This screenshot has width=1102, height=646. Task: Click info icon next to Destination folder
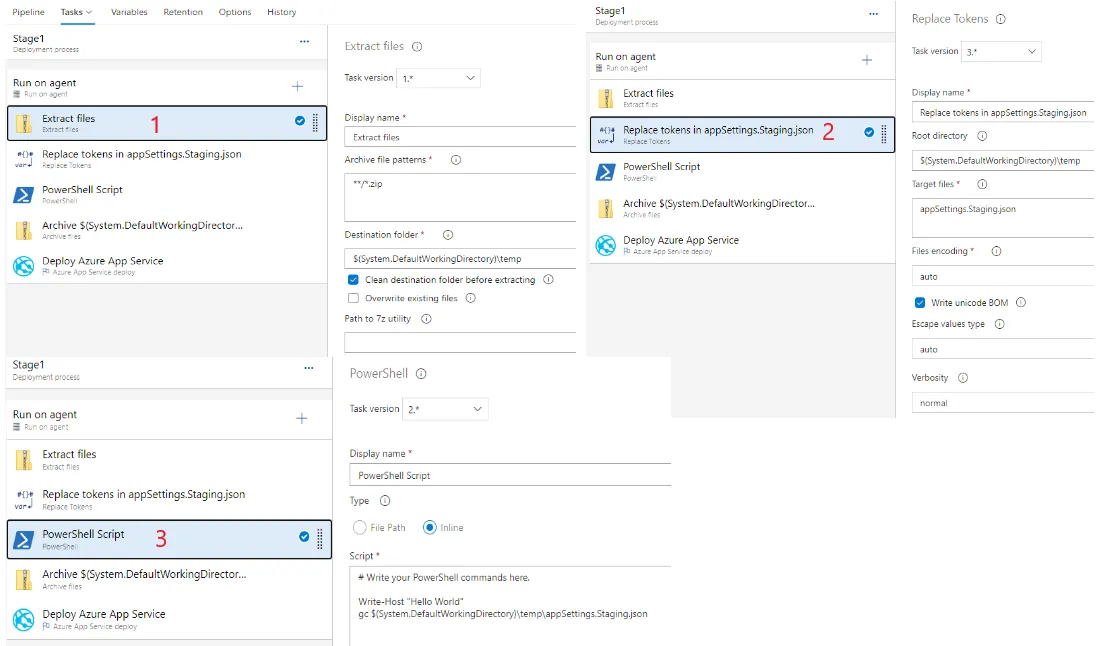pyautogui.click(x=448, y=235)
